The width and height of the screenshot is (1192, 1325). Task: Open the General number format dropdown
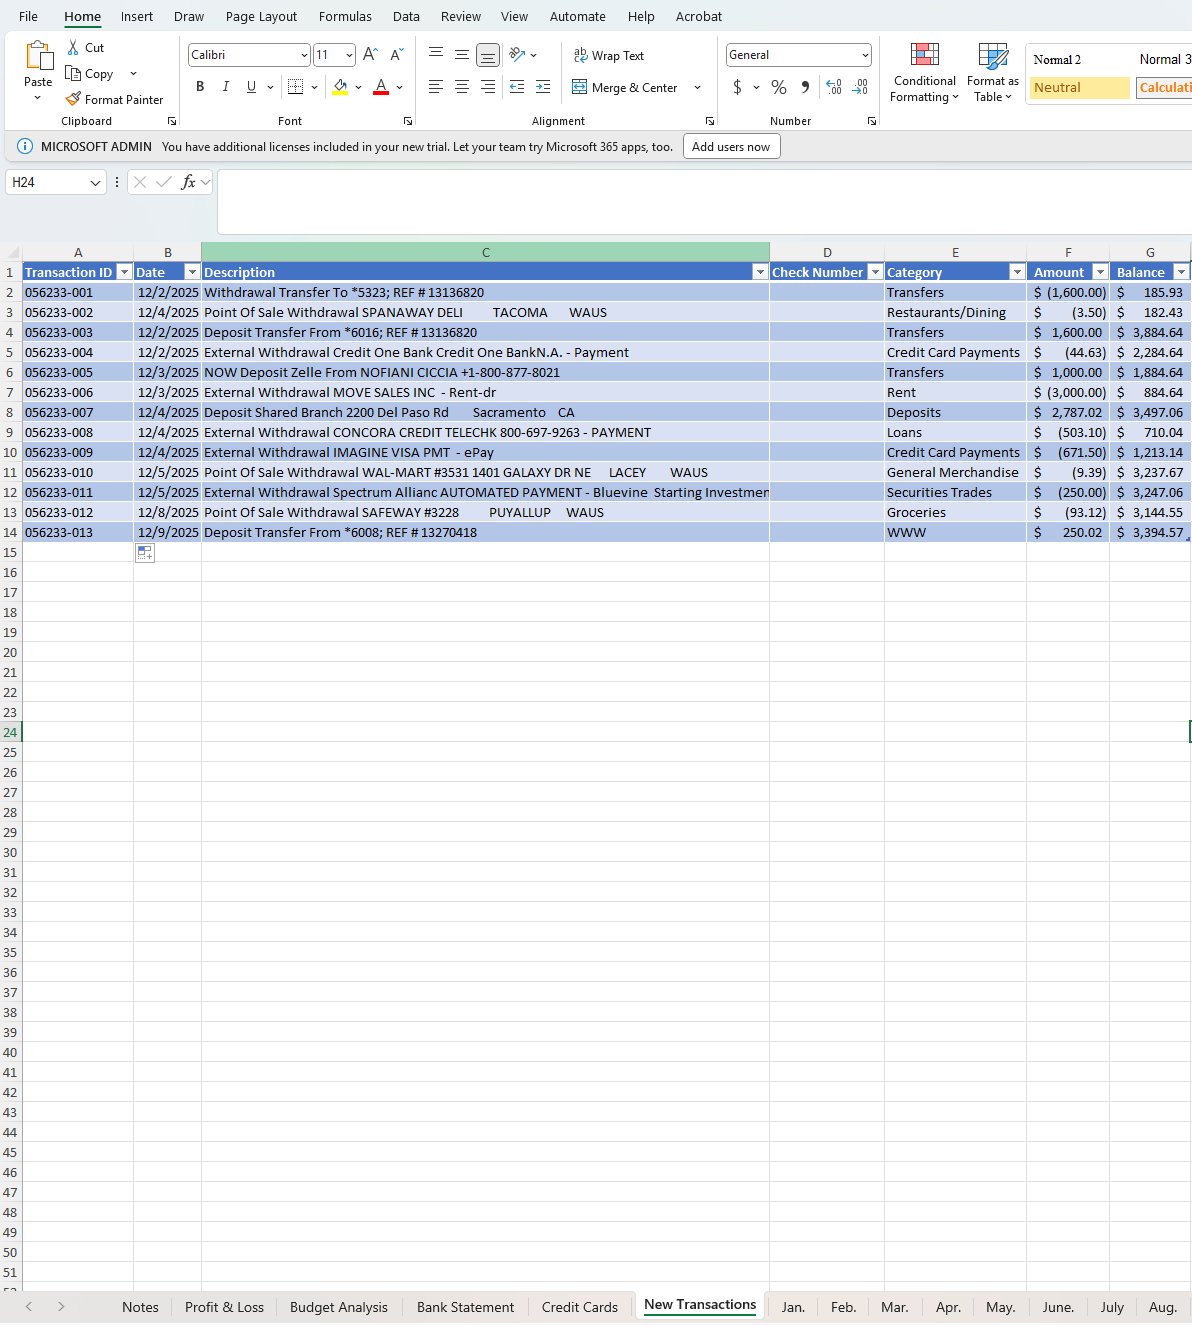(x=864, y=55)
